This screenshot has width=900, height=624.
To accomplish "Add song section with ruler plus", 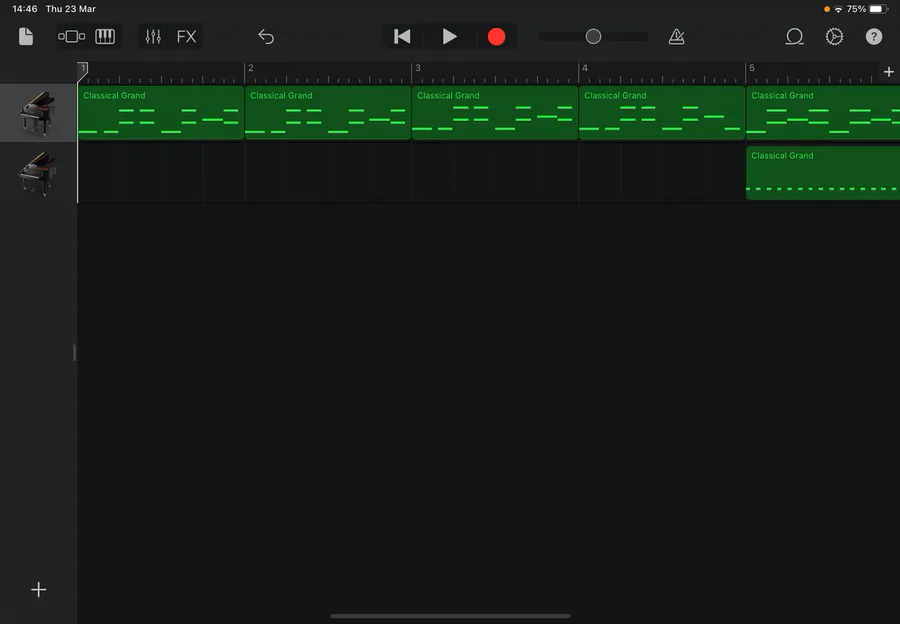I will [889, 72].
